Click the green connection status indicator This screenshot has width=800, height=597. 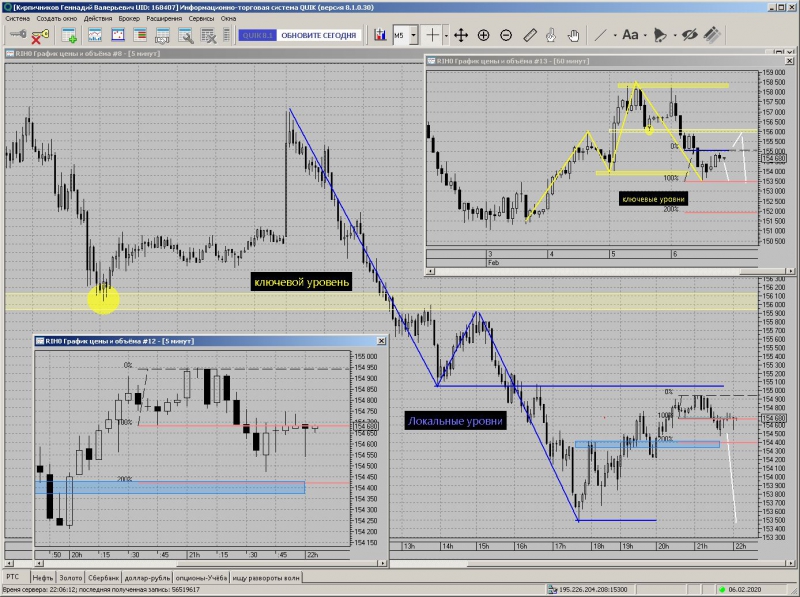722,589
